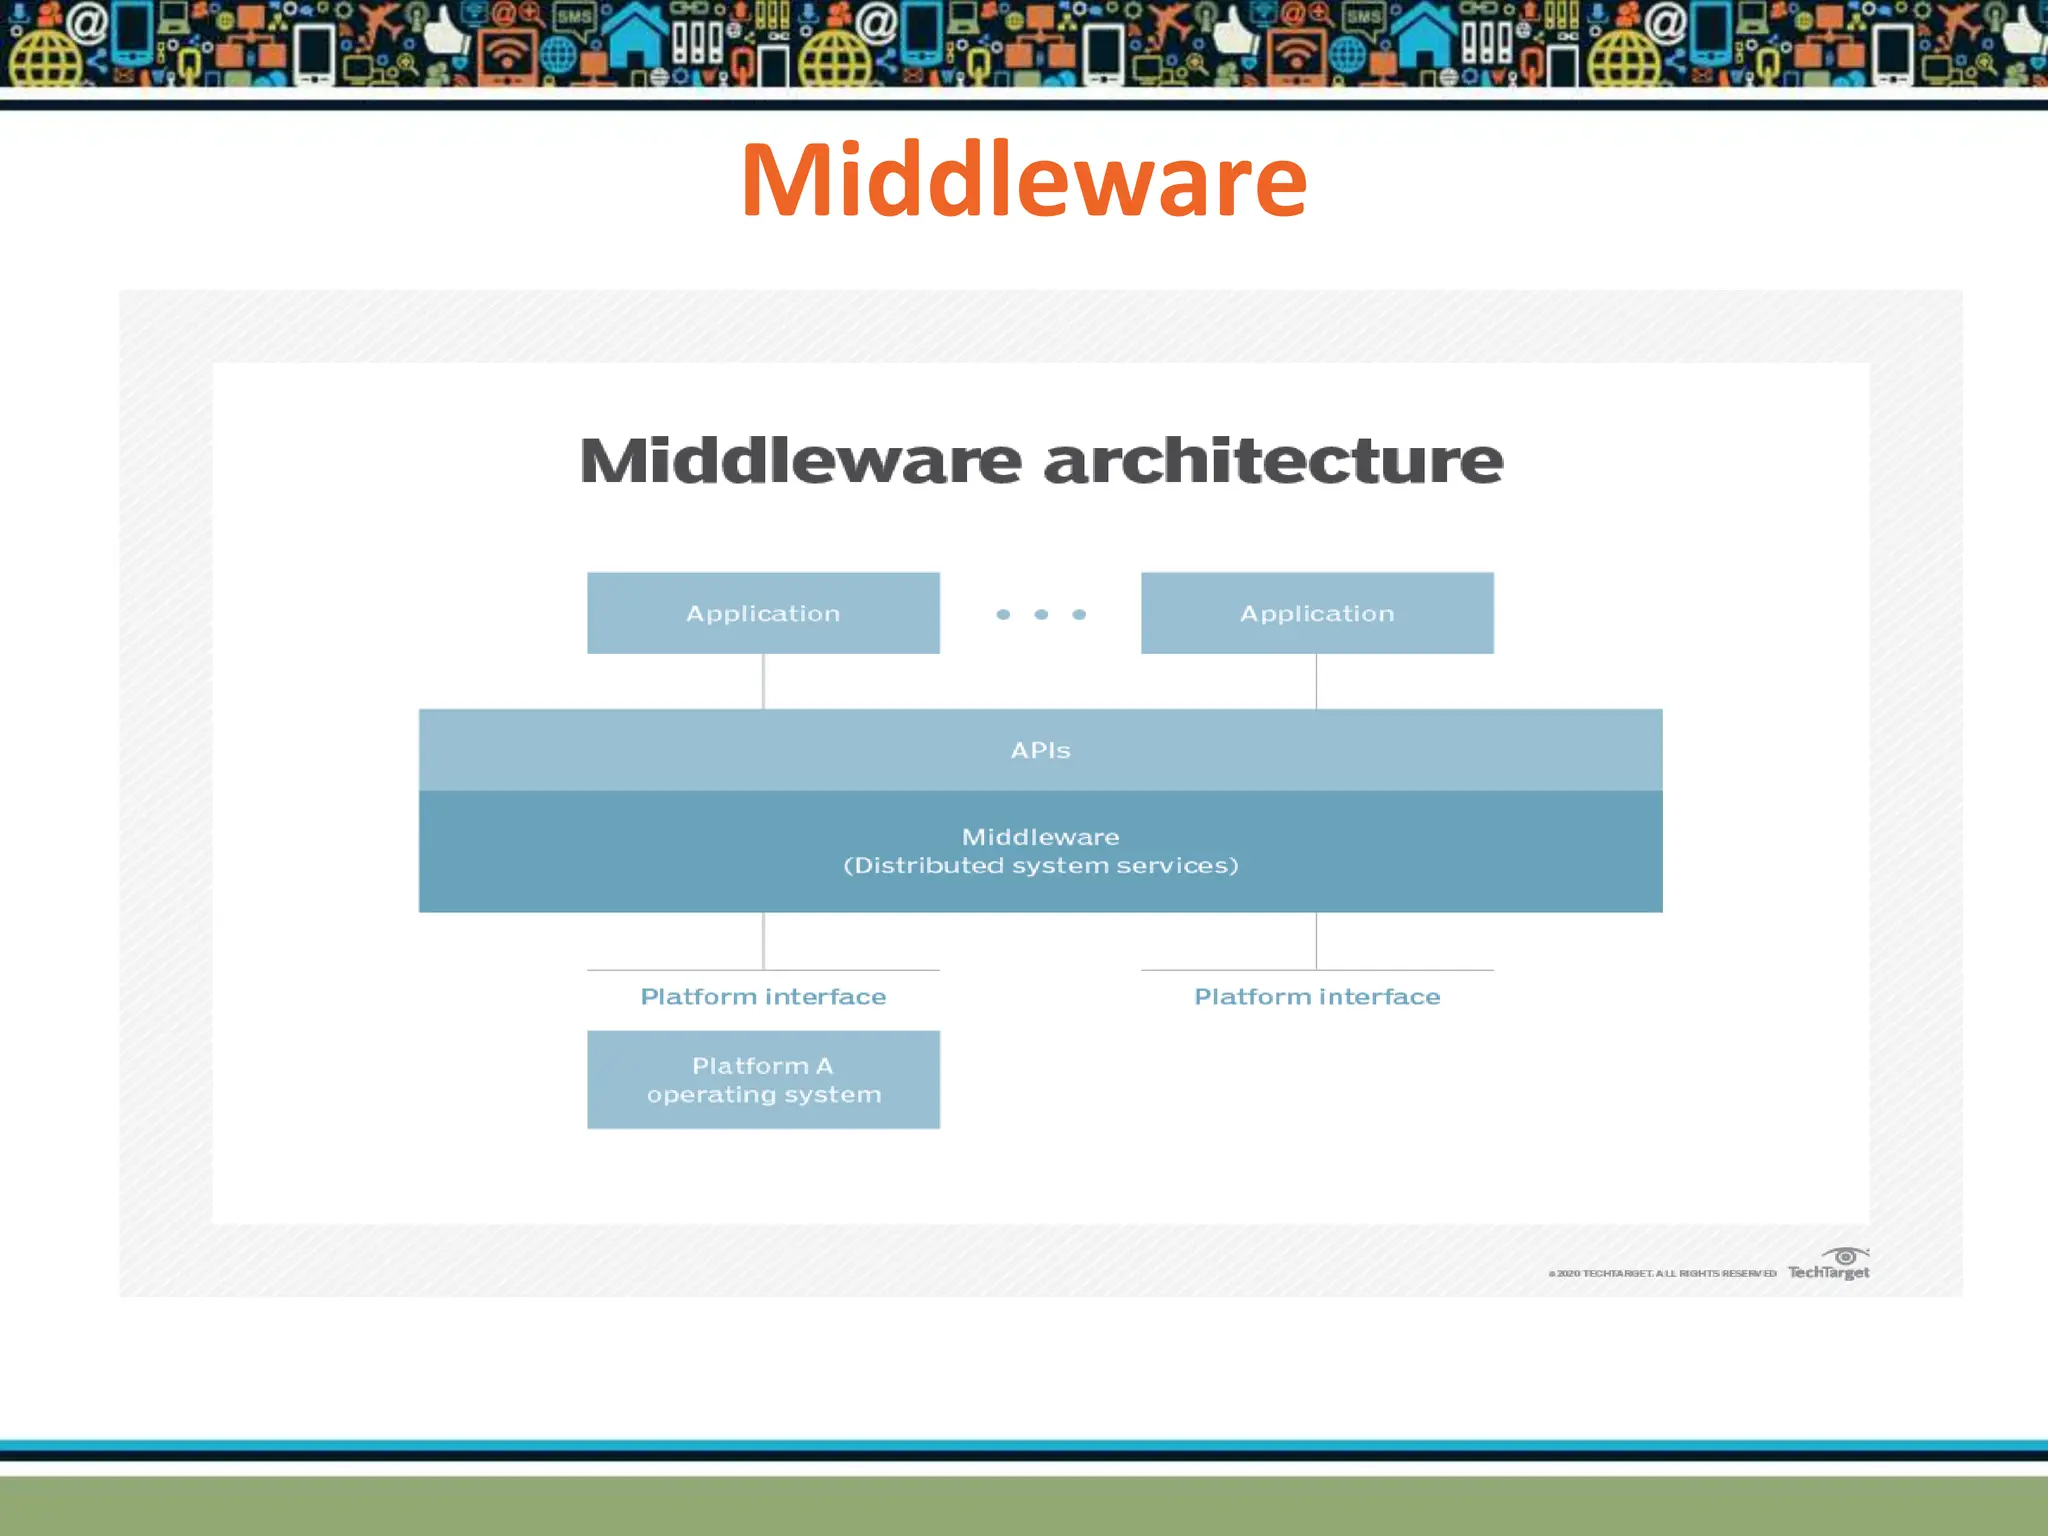The image size is (2048, 1536).
Task: Click the Platform A operating system box
Action: click(x=763, y=1080)
